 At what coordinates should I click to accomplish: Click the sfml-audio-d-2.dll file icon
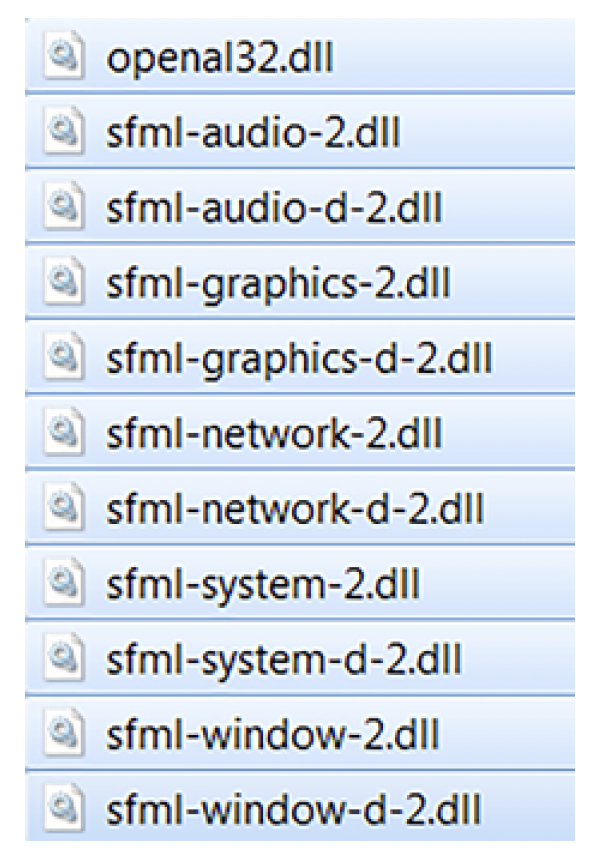pos(65,207)
